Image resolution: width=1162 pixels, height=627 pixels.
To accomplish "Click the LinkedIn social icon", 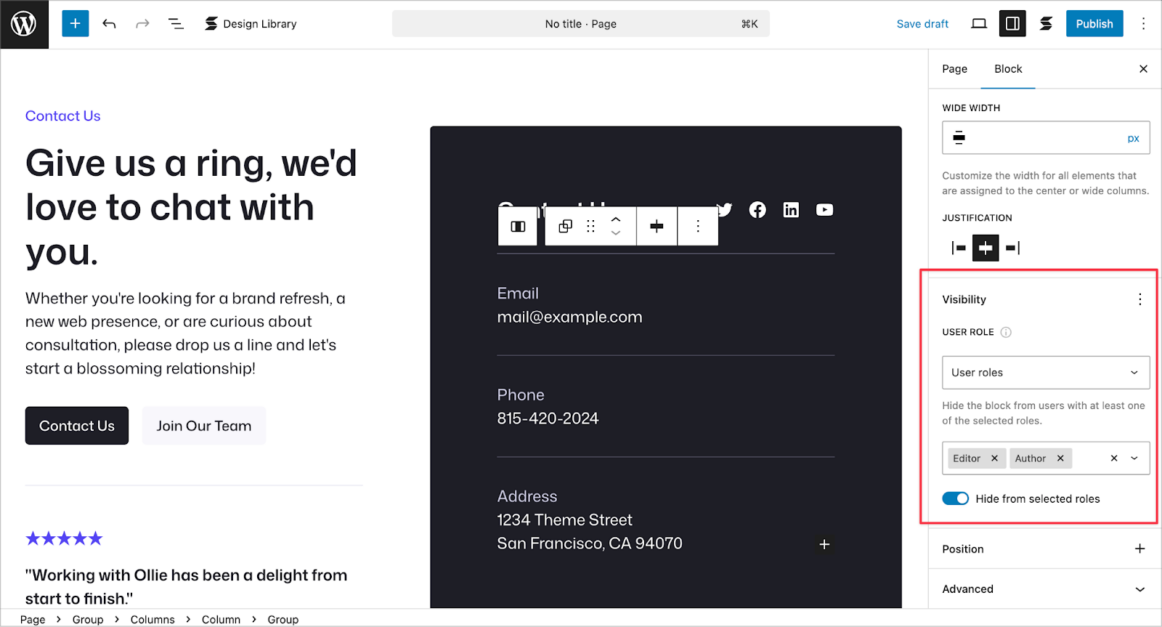I will tap(791, 210).
